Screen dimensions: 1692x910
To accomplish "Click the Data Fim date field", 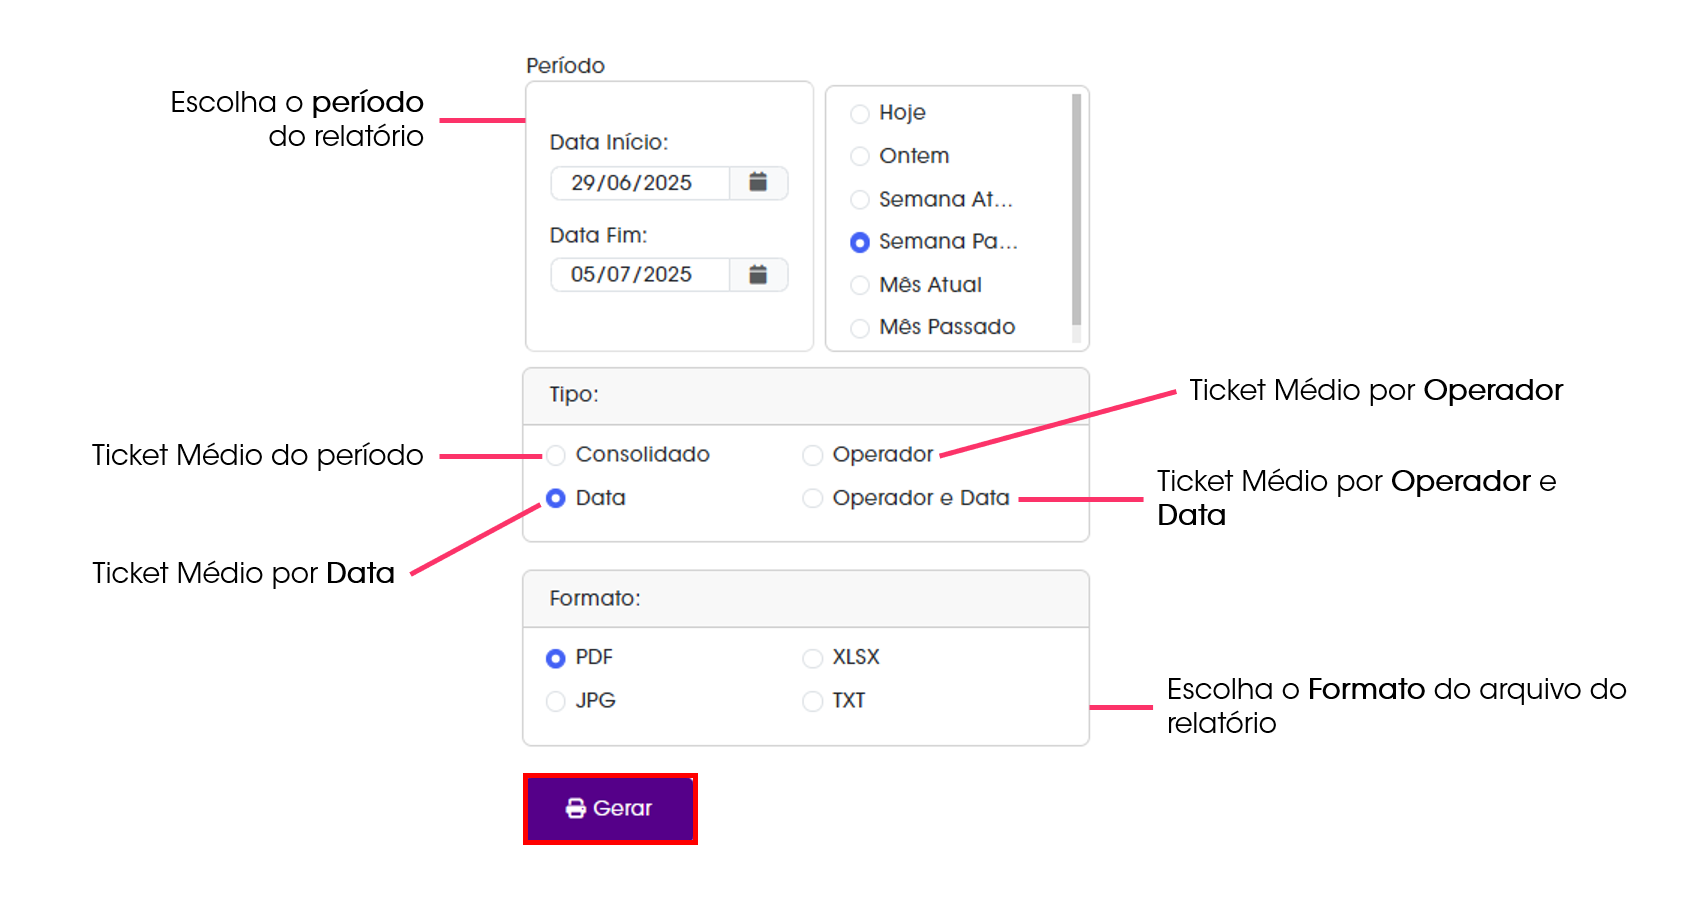I will click(640, 275).
